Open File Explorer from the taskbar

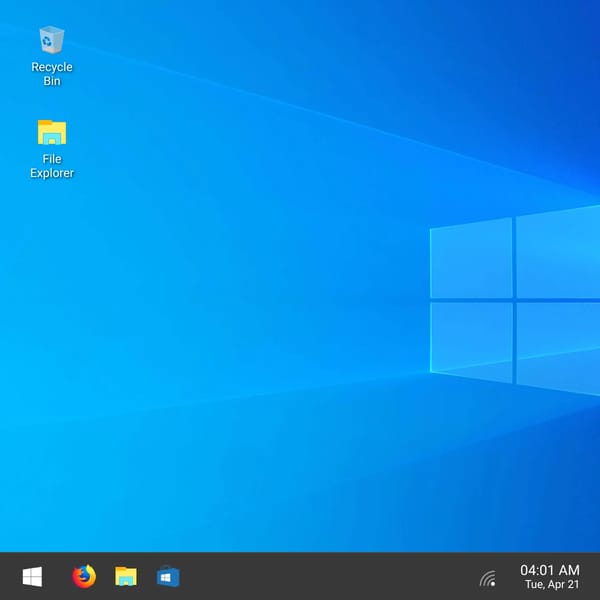[x=126, y=576]
